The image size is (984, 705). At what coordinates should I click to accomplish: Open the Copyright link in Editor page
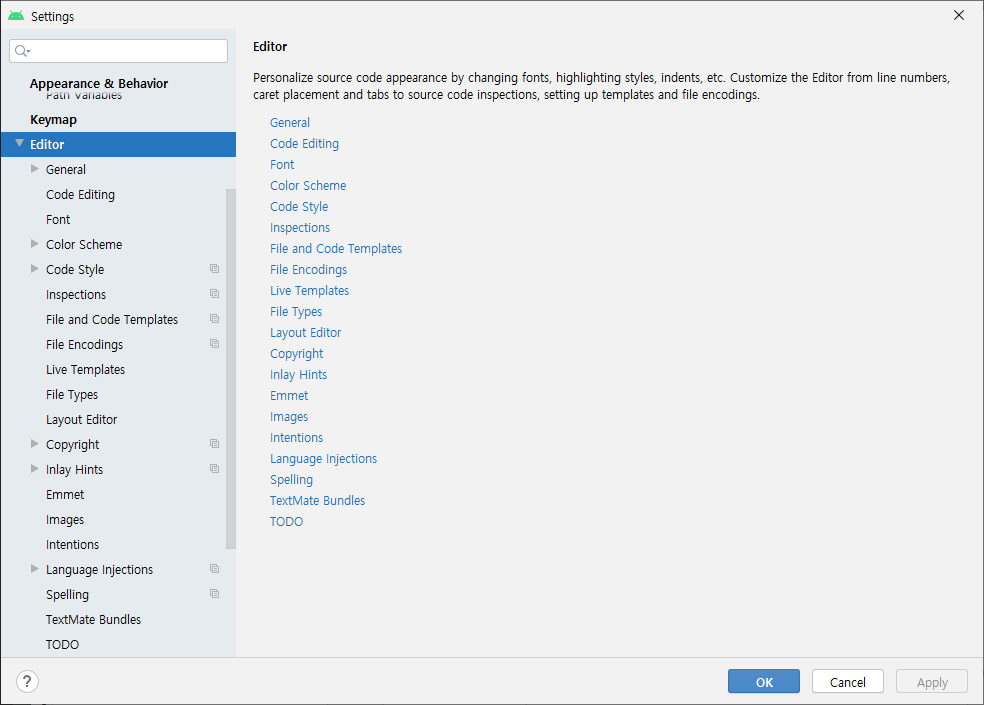tap(297, 354)
